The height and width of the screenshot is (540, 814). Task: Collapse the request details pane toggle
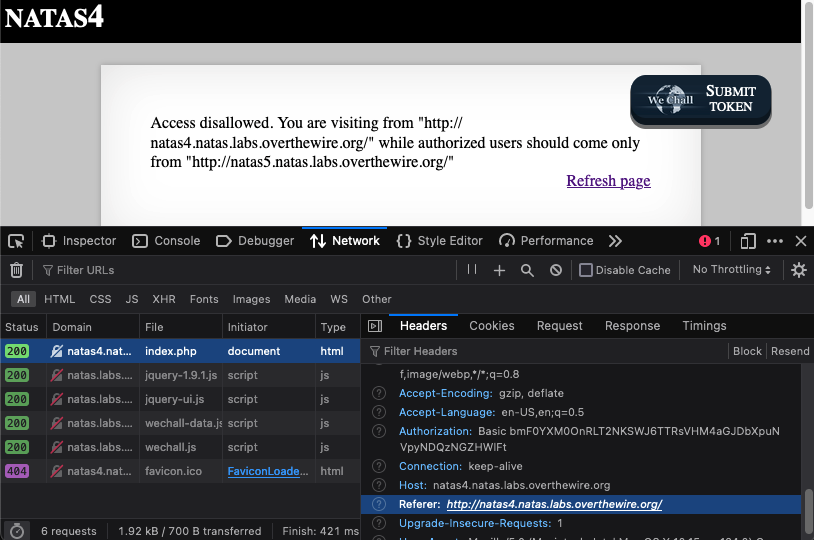point(375,326)
